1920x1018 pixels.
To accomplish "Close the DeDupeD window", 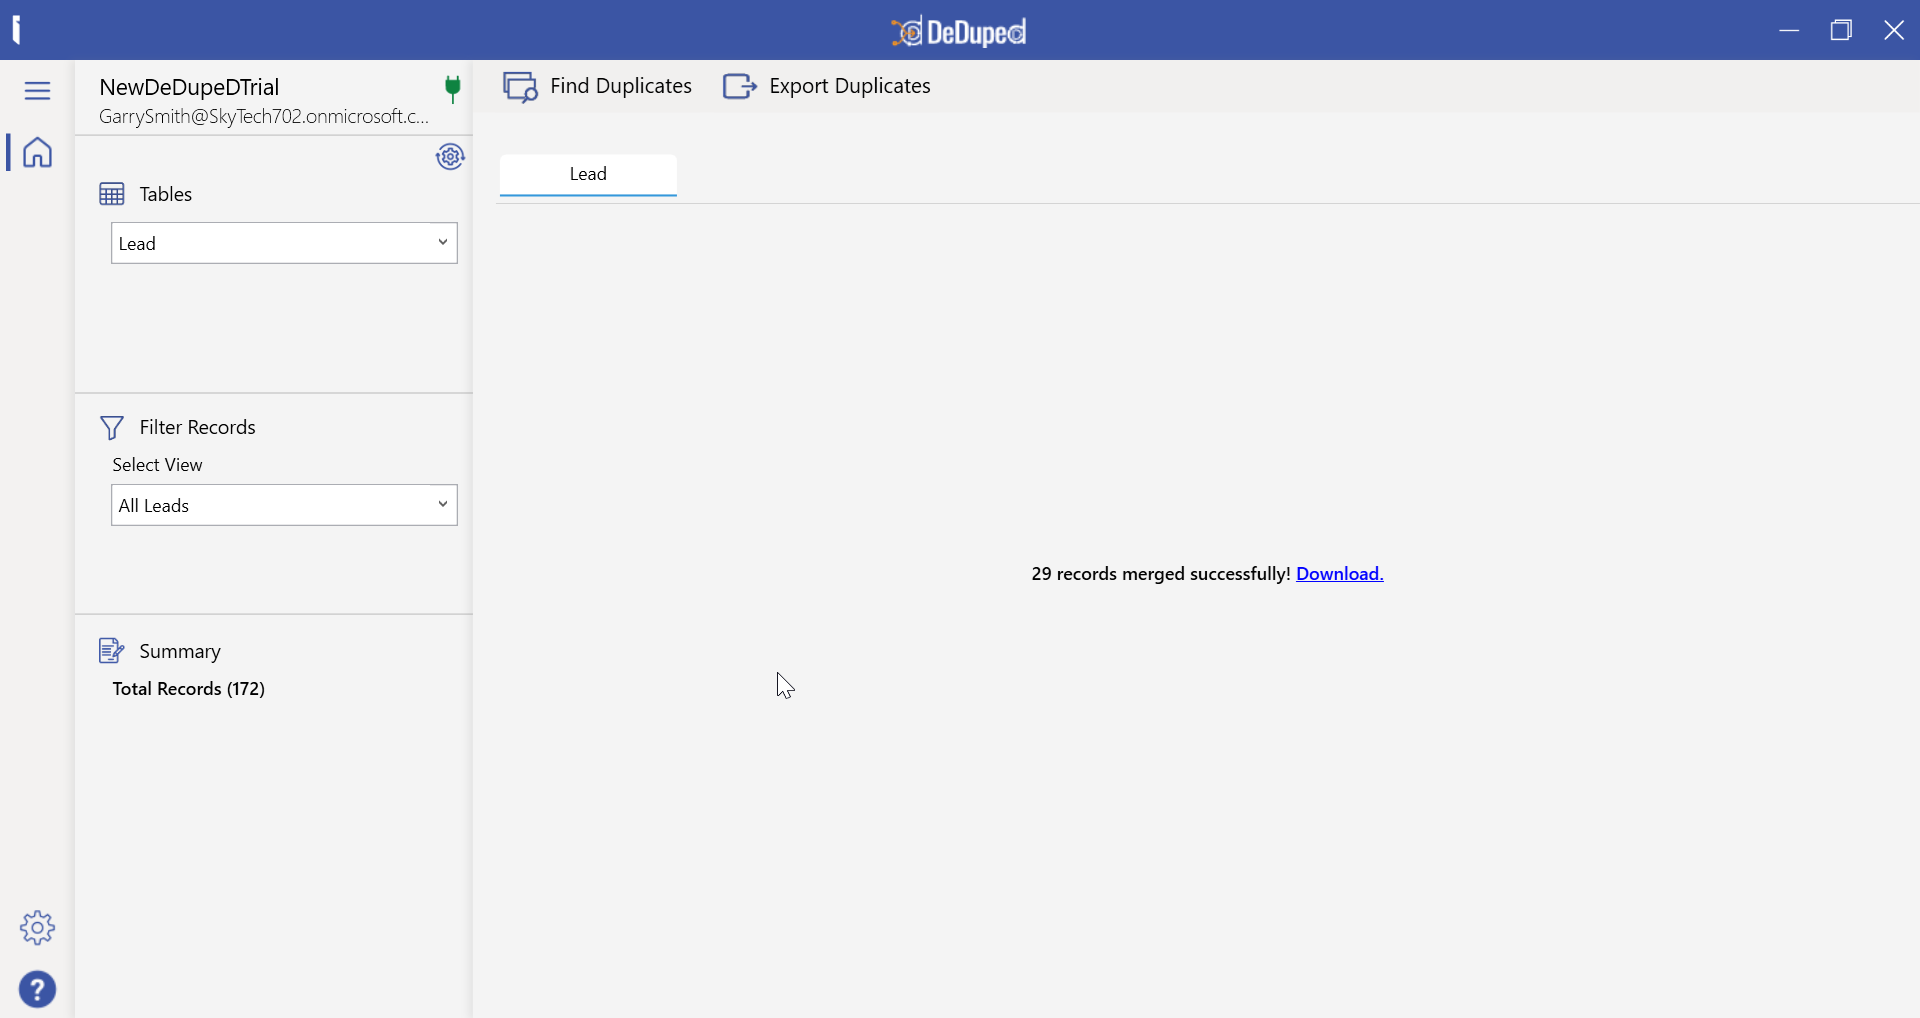I will coord(1894,30).
